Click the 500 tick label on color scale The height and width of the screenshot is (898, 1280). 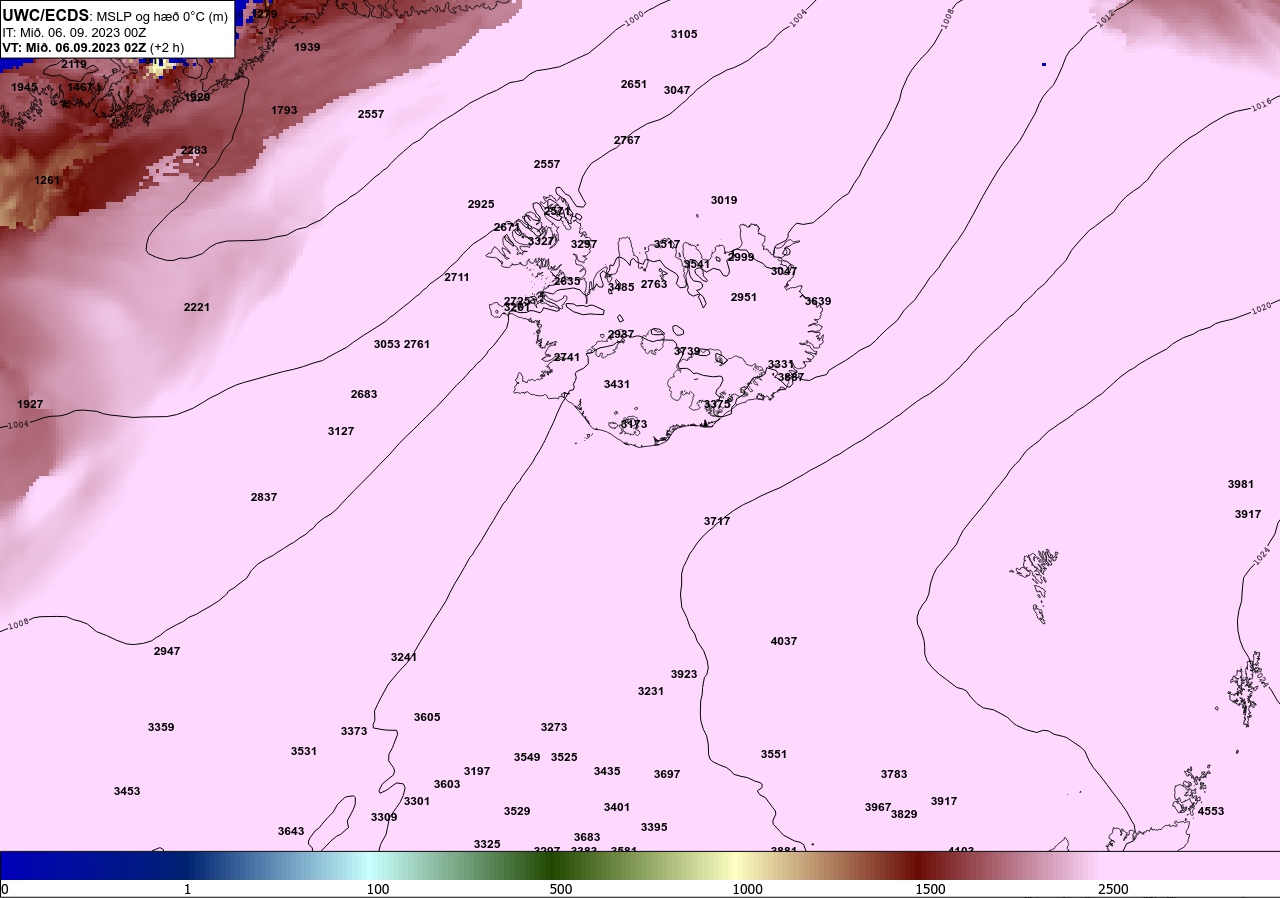click(x=561, y=889)
